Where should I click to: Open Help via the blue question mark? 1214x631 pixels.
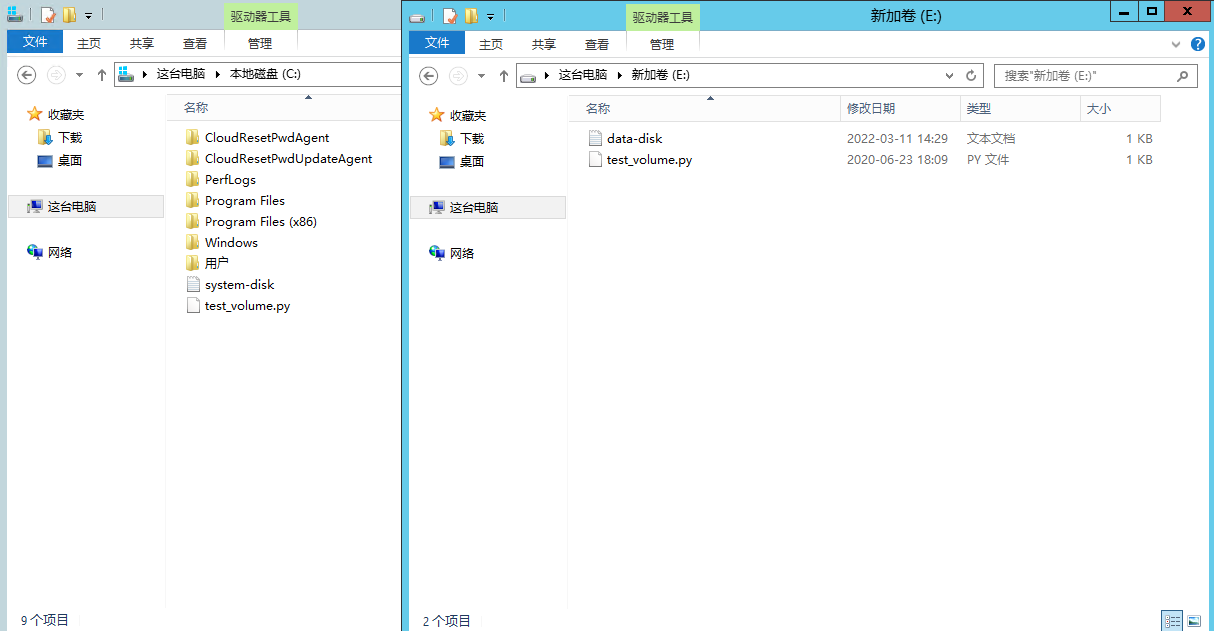point(1197,44)
